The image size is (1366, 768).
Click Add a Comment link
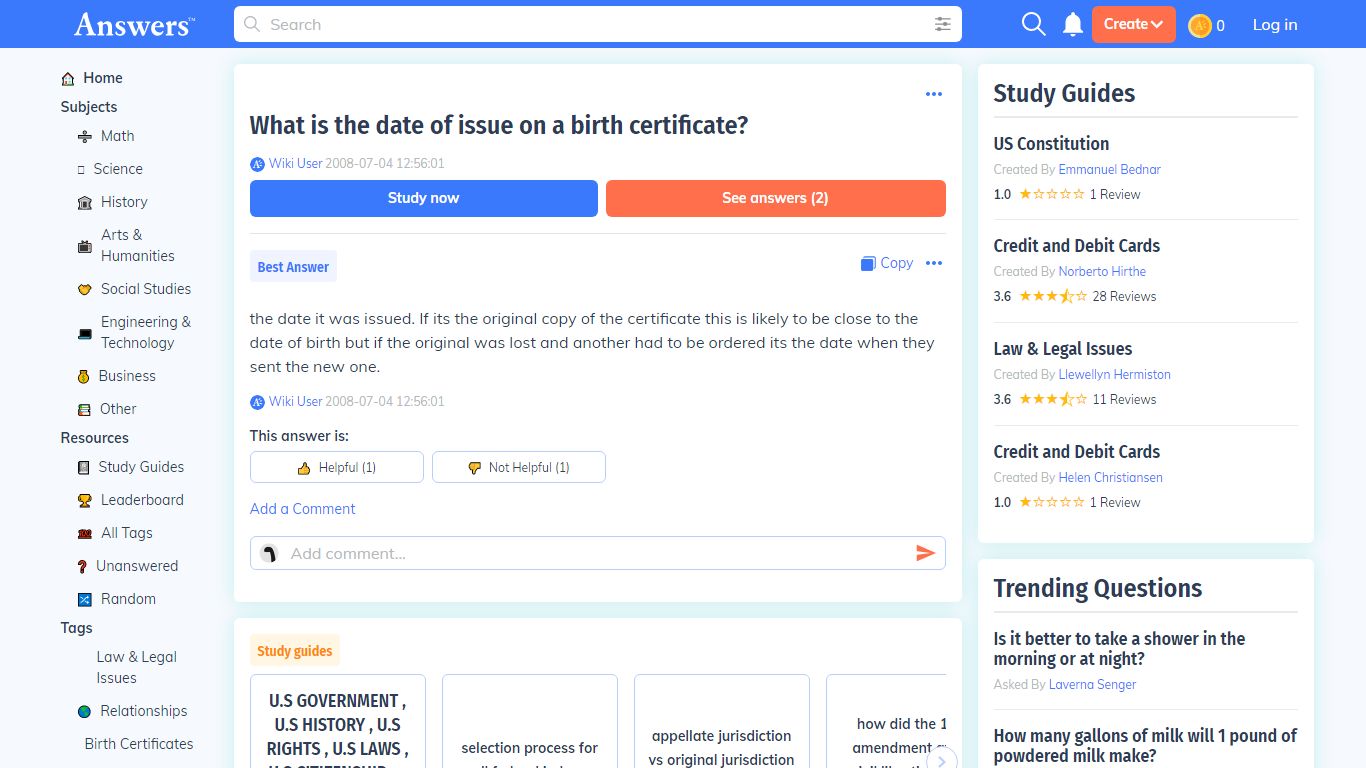(302, 509)
